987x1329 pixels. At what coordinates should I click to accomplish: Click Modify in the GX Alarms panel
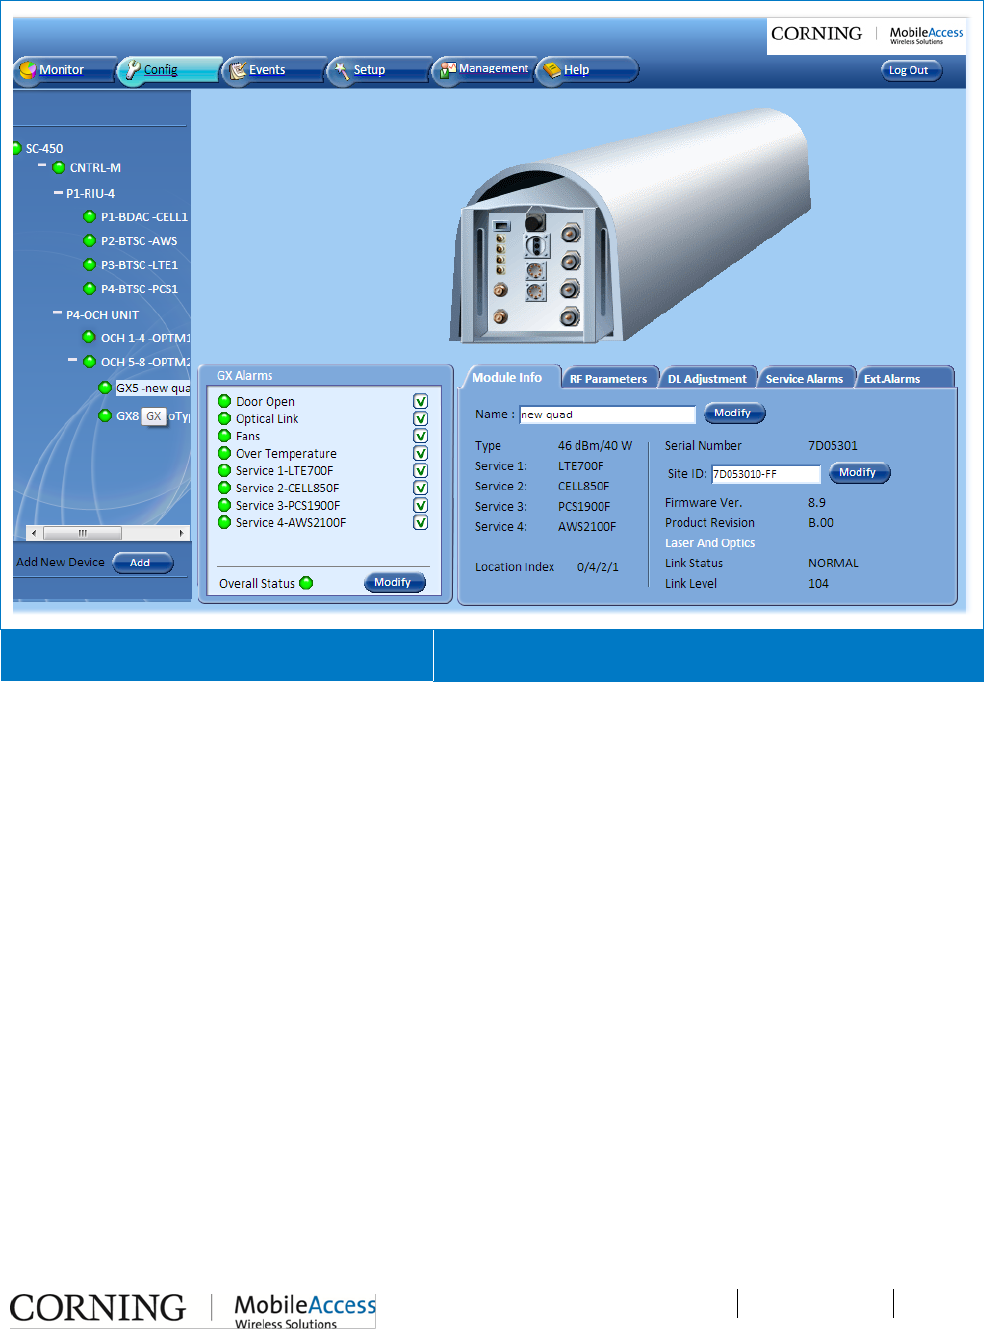[x=394, y=582]
